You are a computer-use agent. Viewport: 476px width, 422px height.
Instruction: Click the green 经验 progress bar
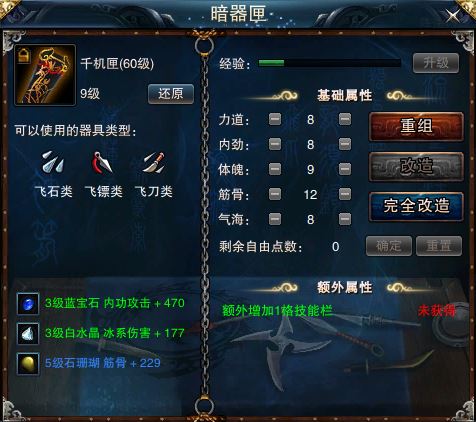(330, 63)
